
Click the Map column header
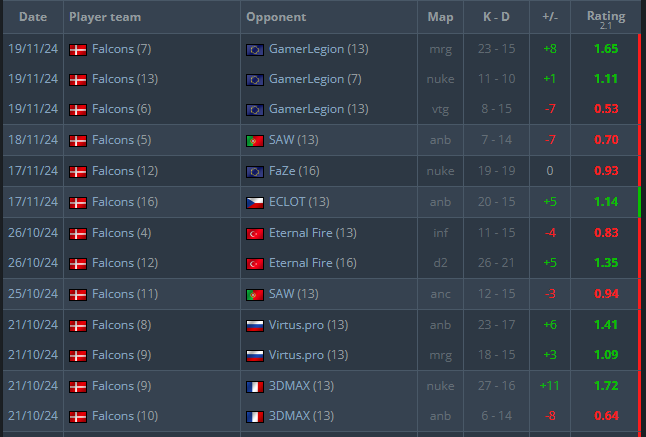click(440, 17)
